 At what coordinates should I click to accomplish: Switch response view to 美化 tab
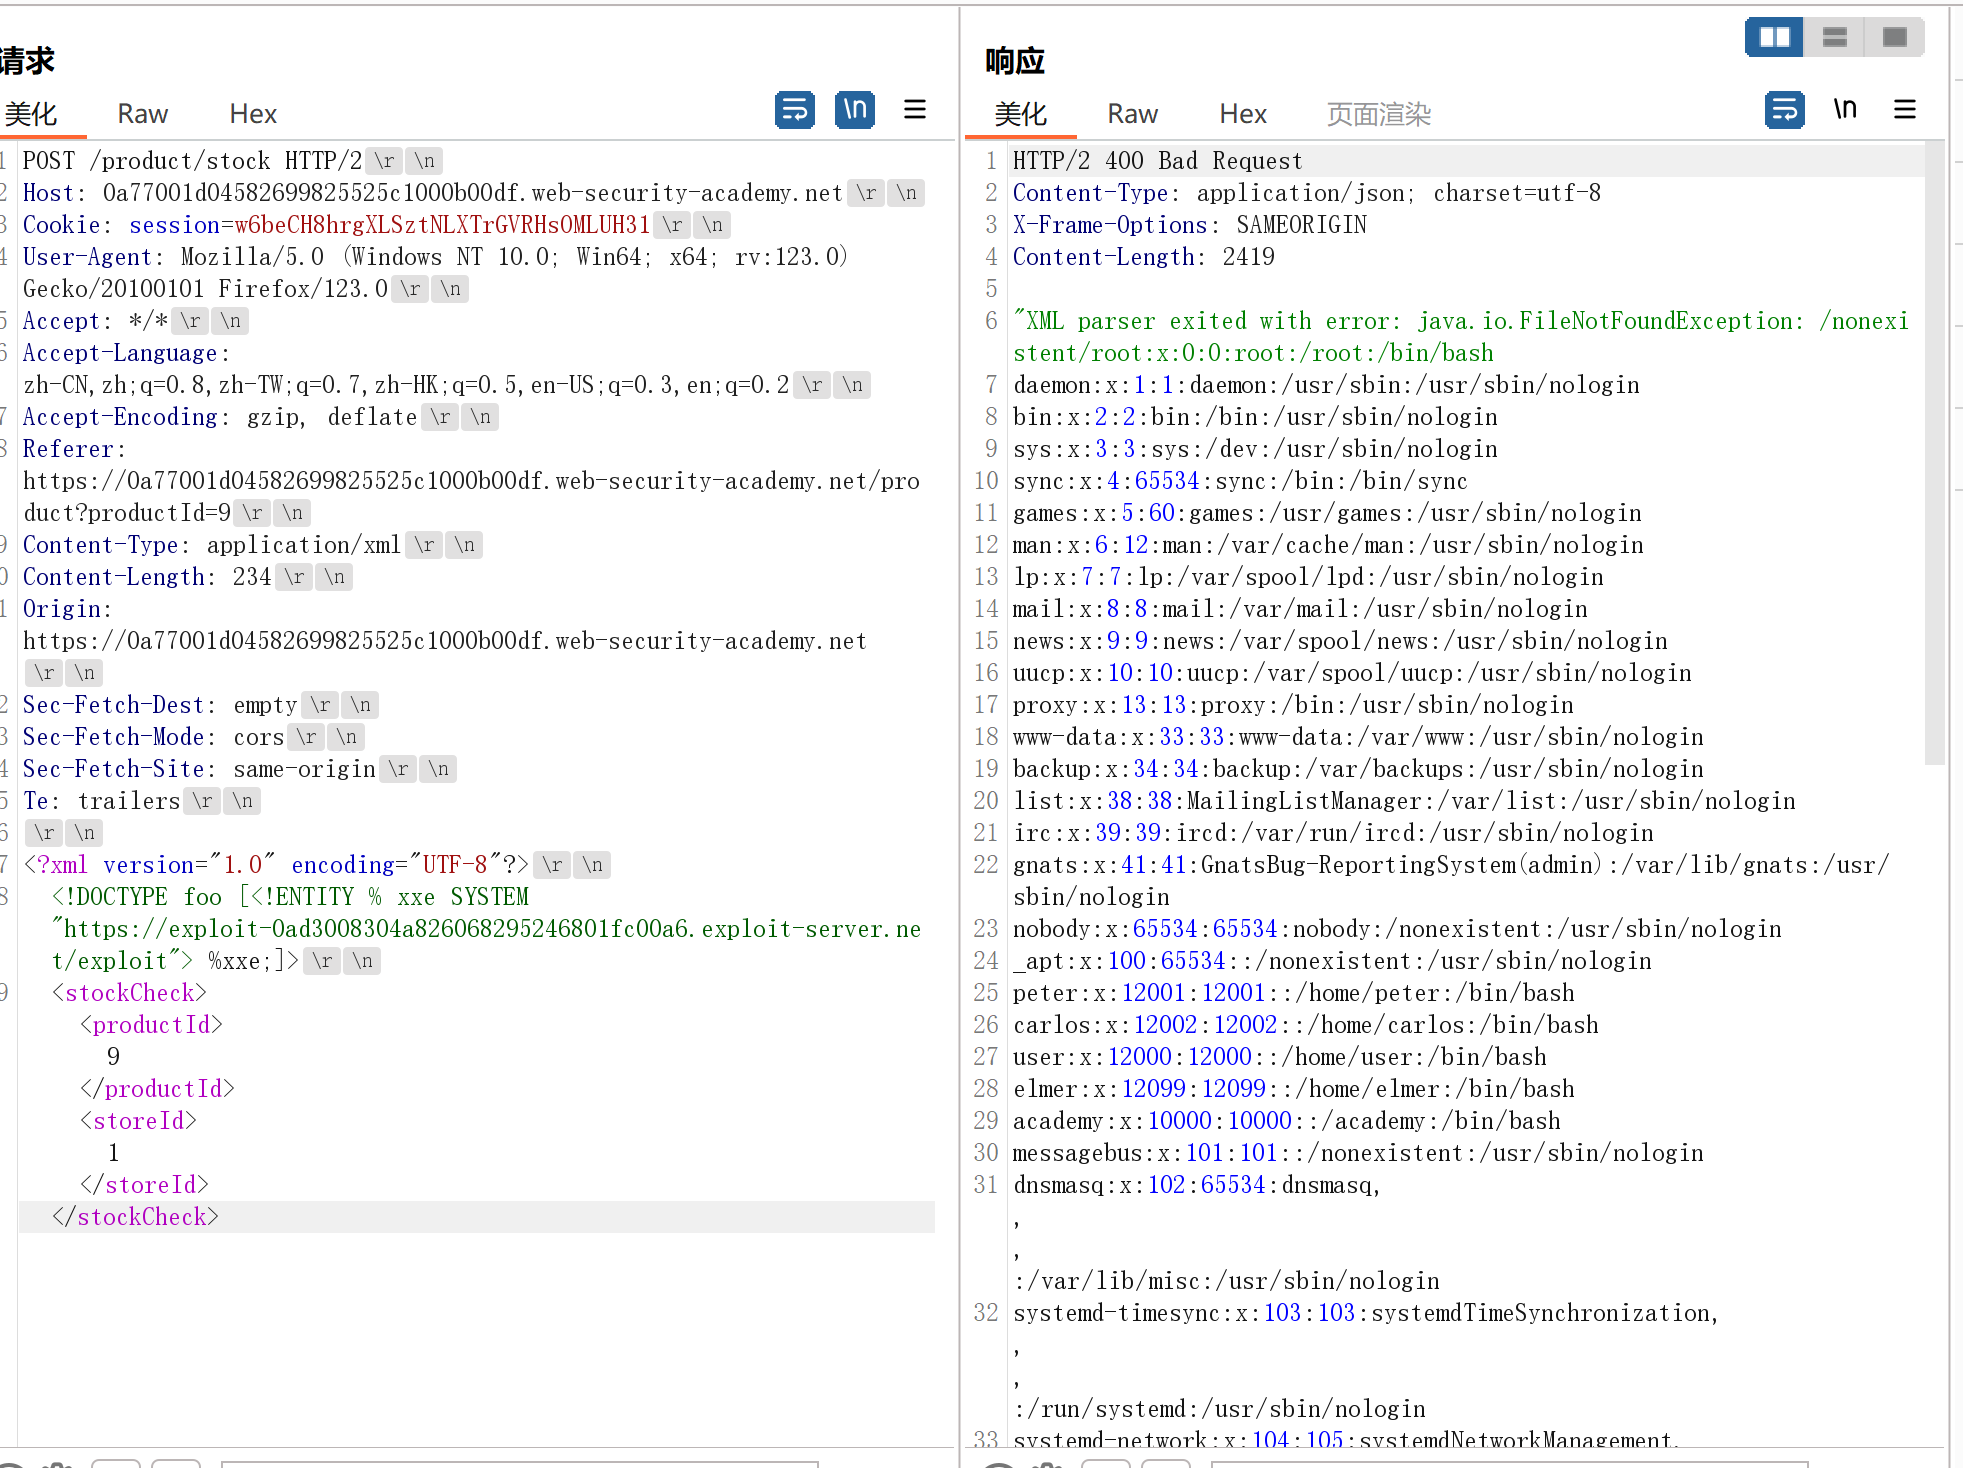[1021, 114]
